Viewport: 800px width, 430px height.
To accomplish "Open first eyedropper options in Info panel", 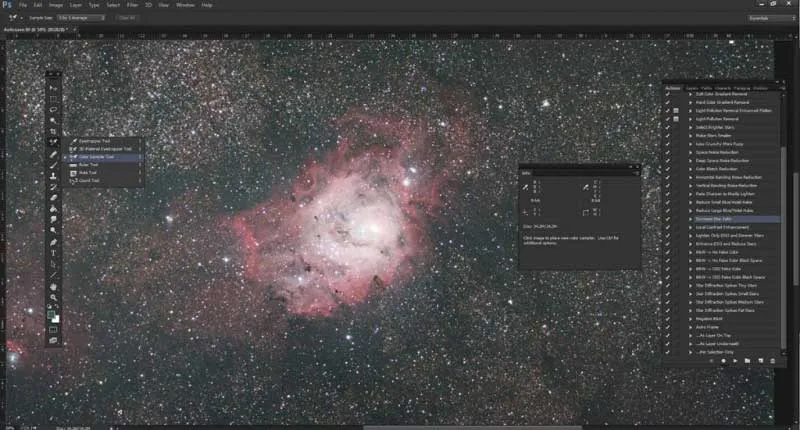I will pyautogui.click(x=526, y=187).
